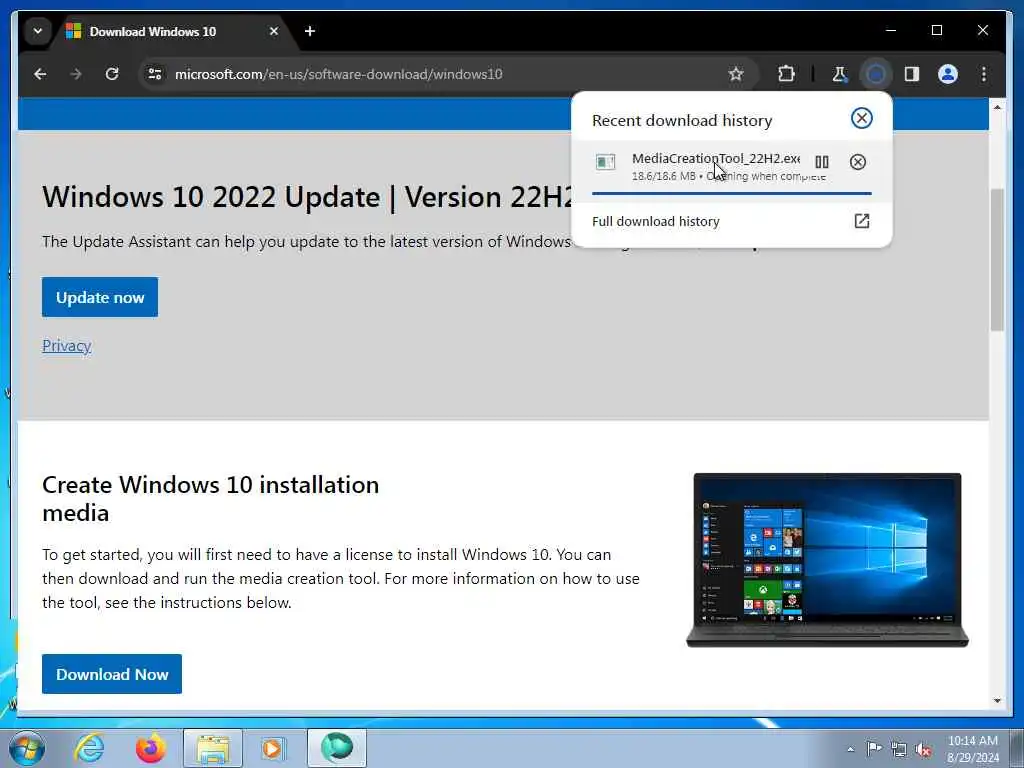This screenshot has width=1024, height=768.
Task: Click the scrollbar up arrow
Action: pos(997,106)
